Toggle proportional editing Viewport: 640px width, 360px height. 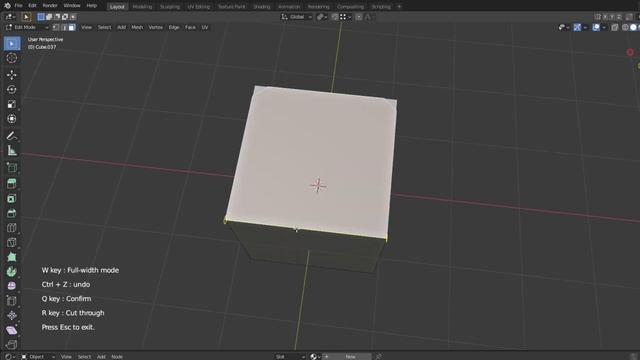point(359,17)
